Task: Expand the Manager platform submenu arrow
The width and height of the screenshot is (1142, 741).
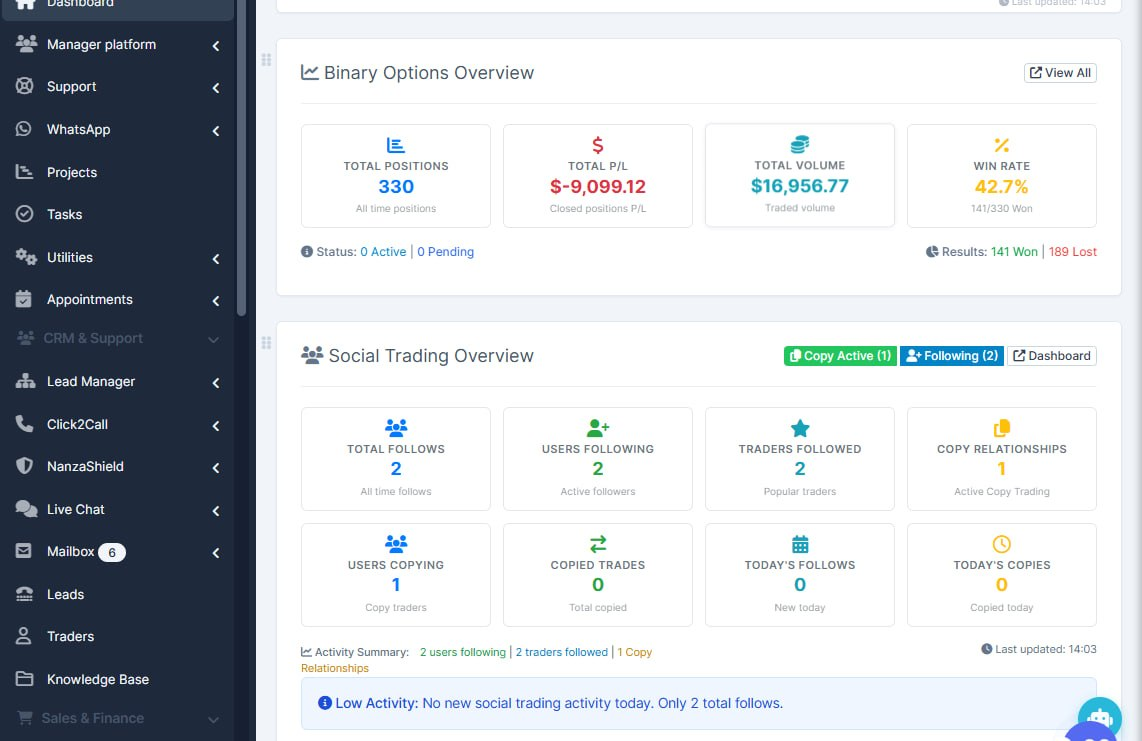Action: [216, 46]
